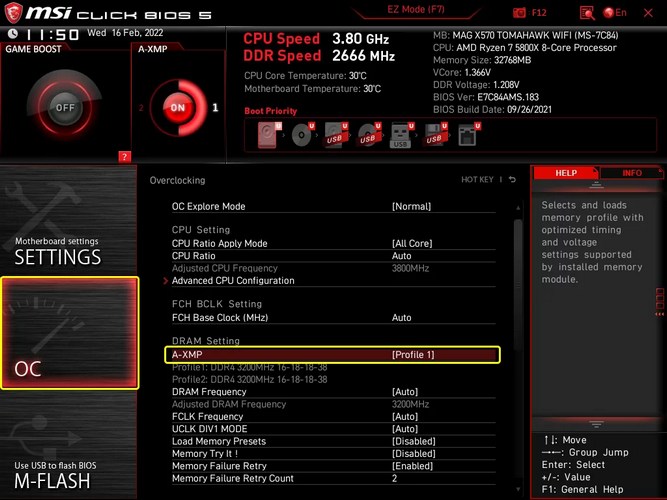Viewport: 667px width, 500px height.
Task: Open Memory Try It ! Disabled setting
Action: coord(334,453)
